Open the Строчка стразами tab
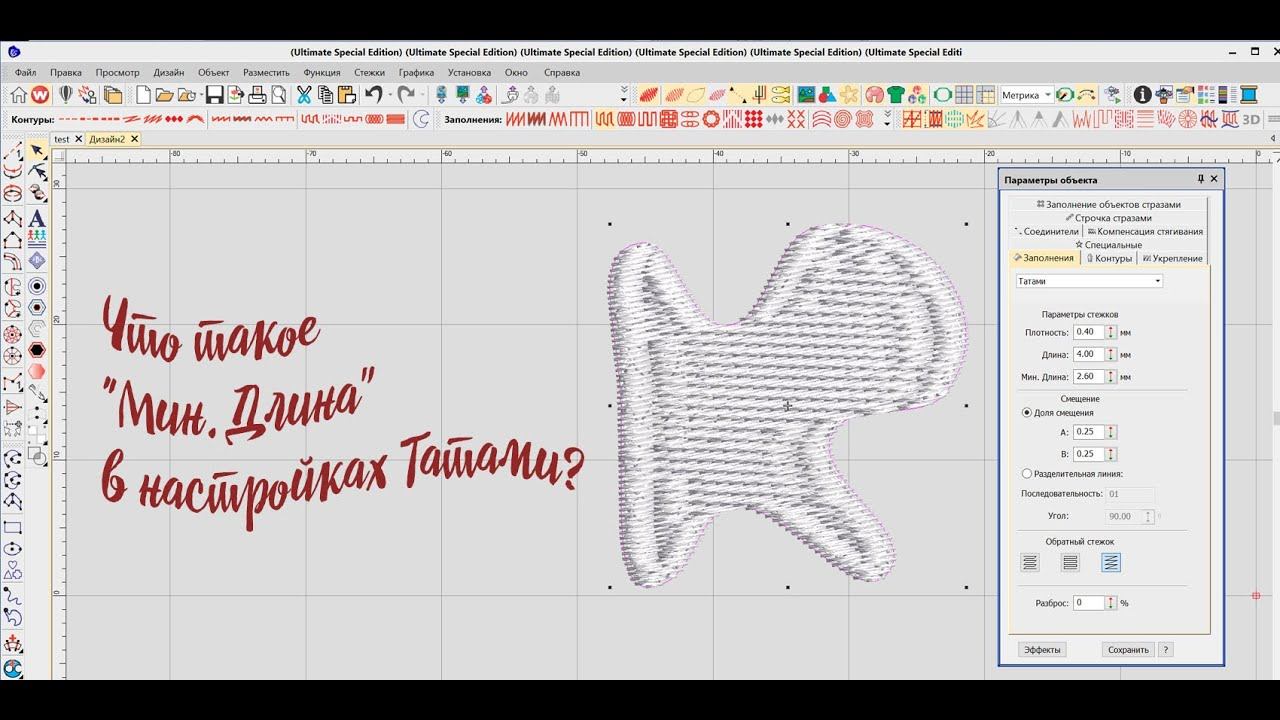 pos(1108,218)
